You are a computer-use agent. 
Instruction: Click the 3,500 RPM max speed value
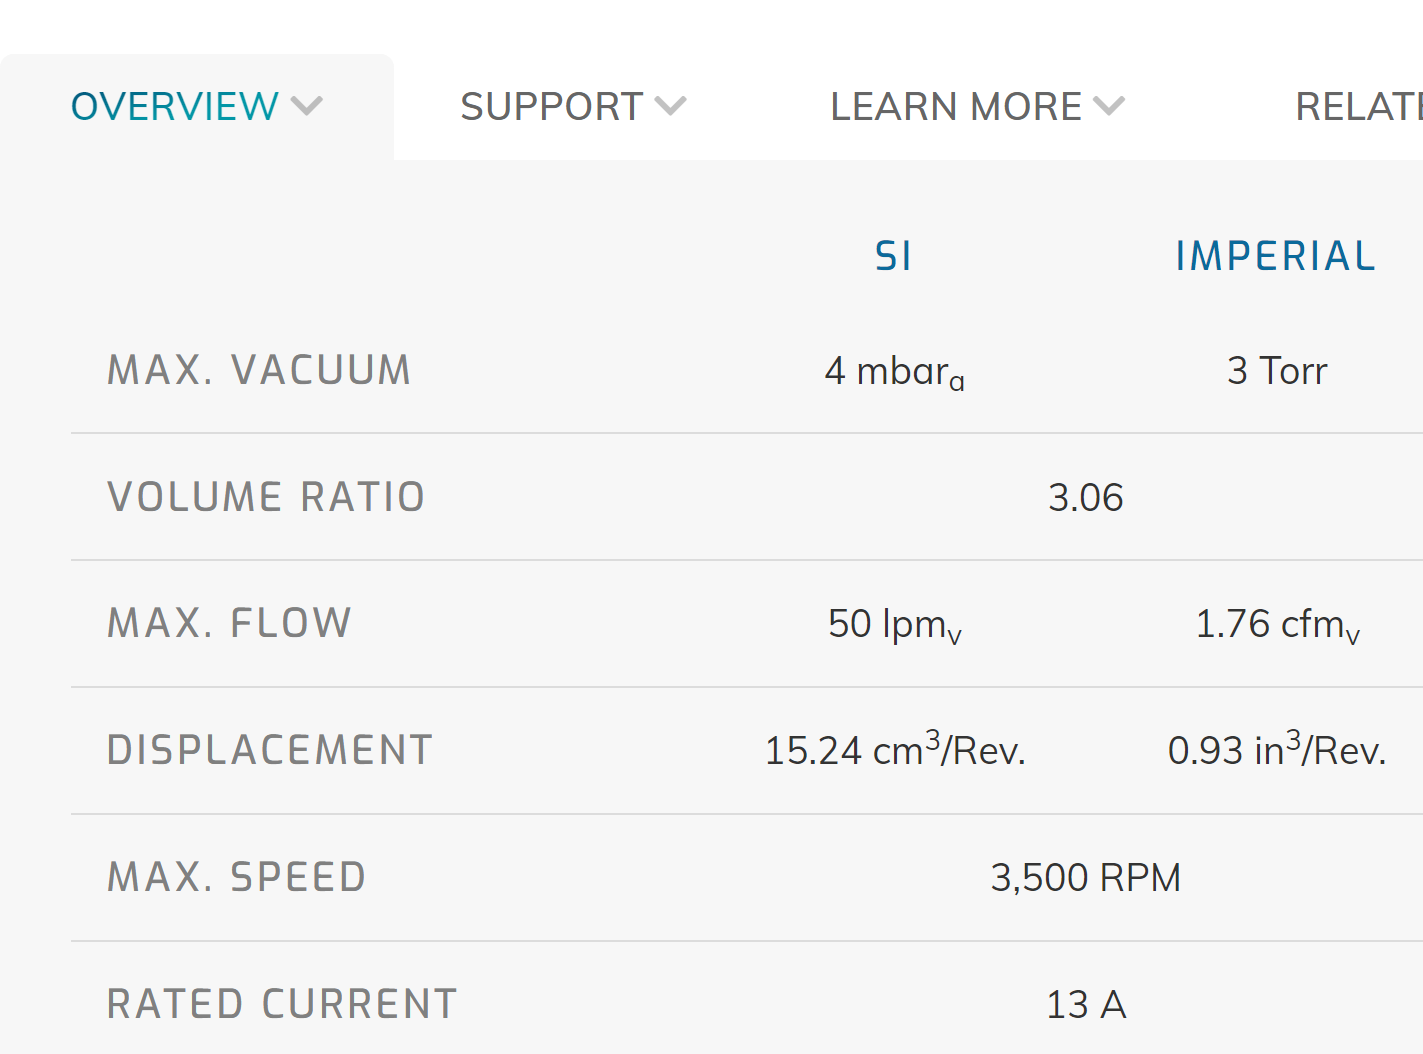[x=1086, y=878]
